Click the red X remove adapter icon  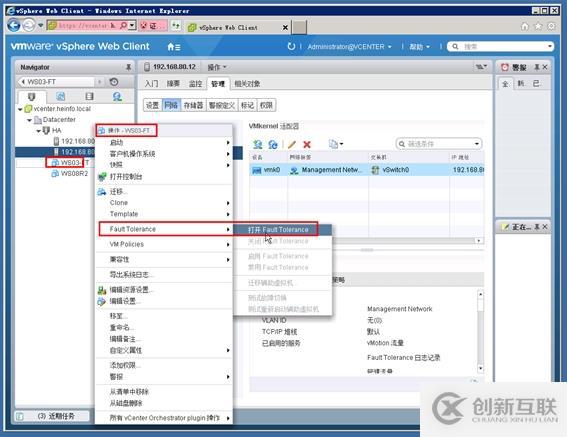[x=307, y=144]
